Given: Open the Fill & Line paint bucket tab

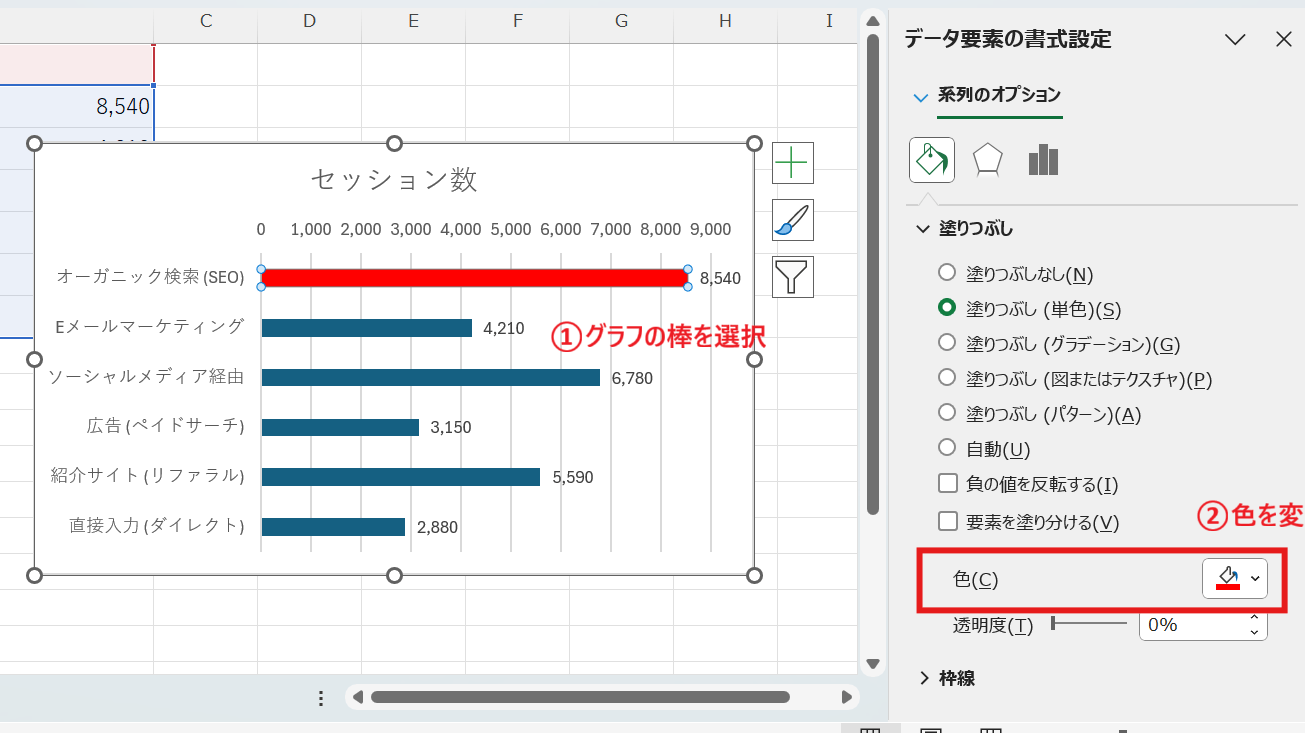Looking at the screenshot, I should [x=931, y=159].
